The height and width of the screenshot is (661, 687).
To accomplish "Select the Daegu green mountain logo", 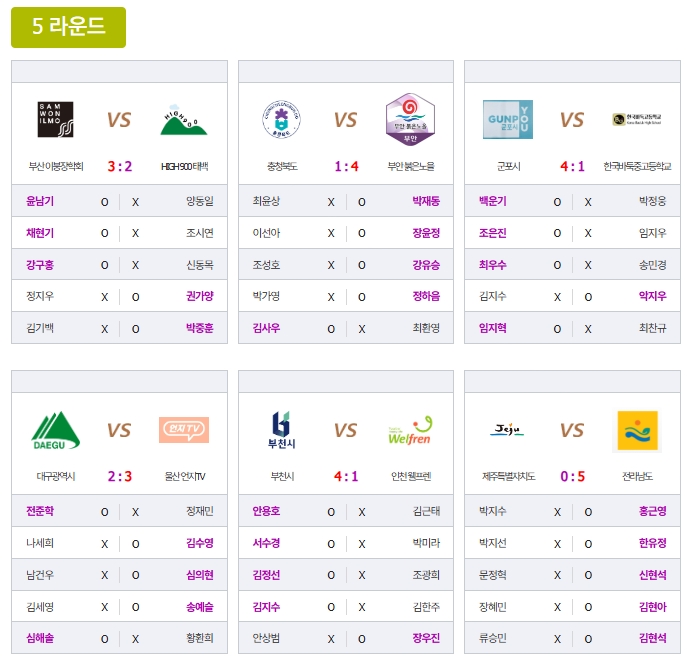I will (54, 430).
